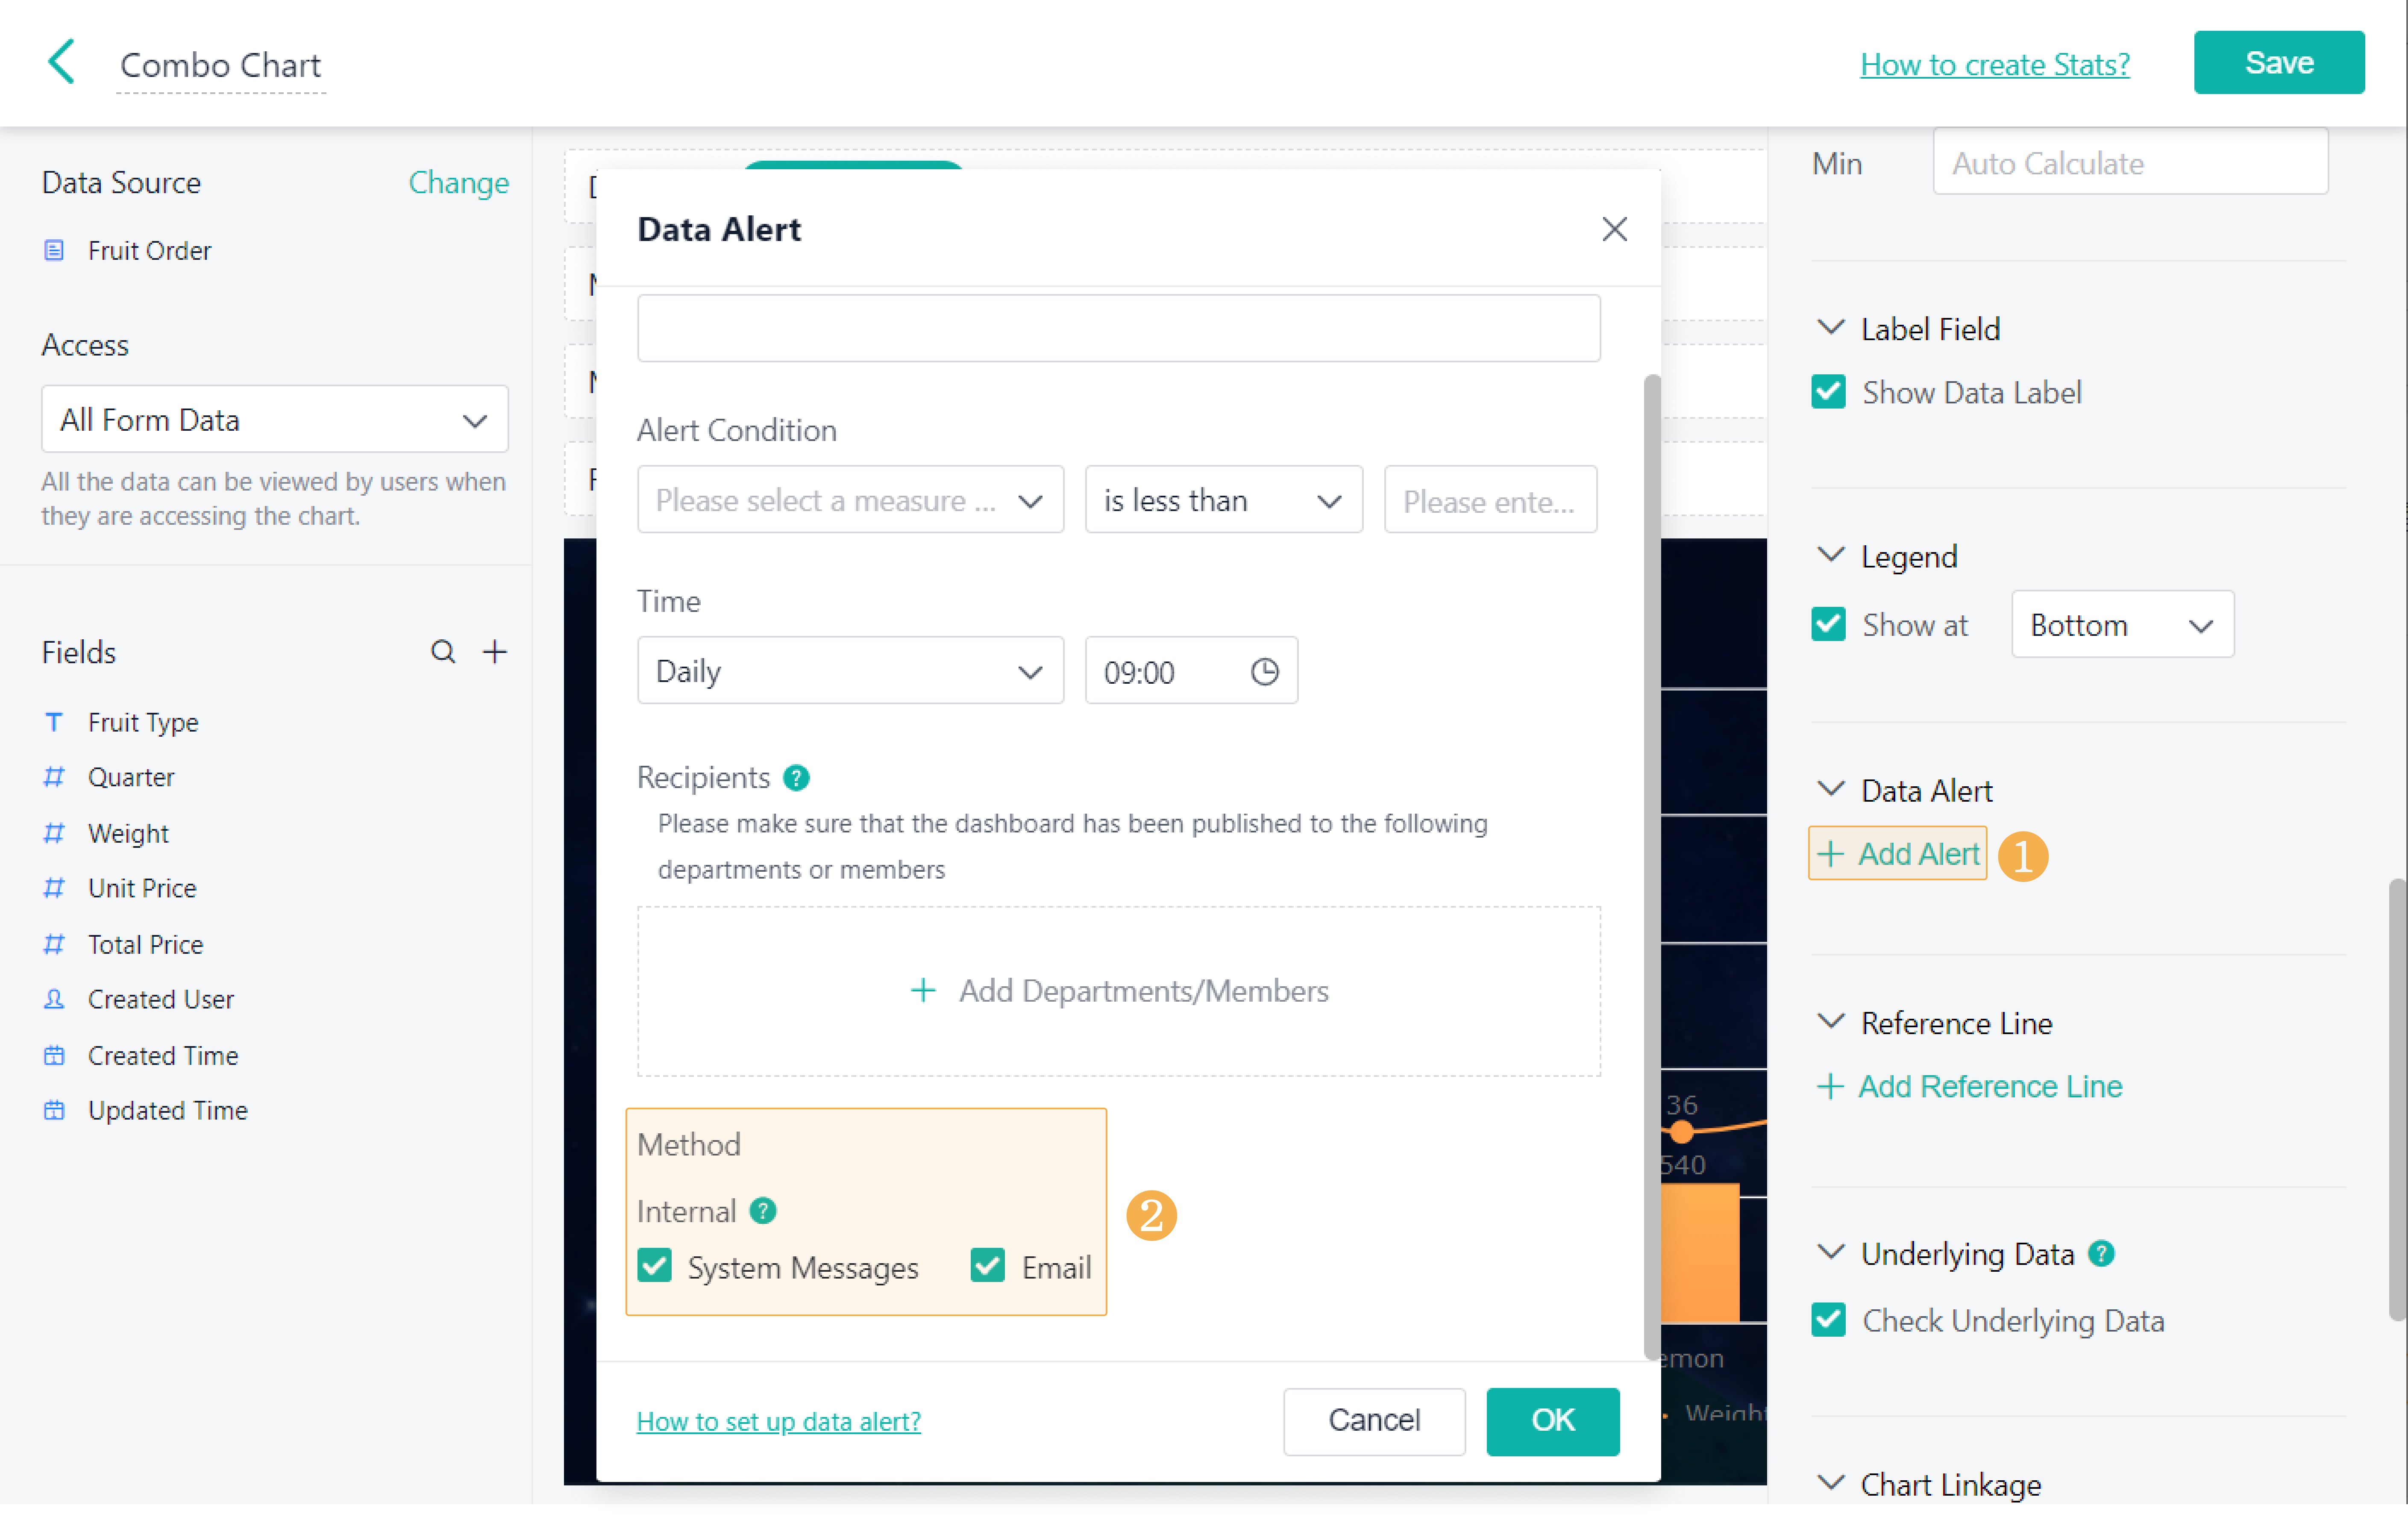Screen dimensions: 2408x1523
Task: Close the Data Alert dialog
Action: [1614, 229]
